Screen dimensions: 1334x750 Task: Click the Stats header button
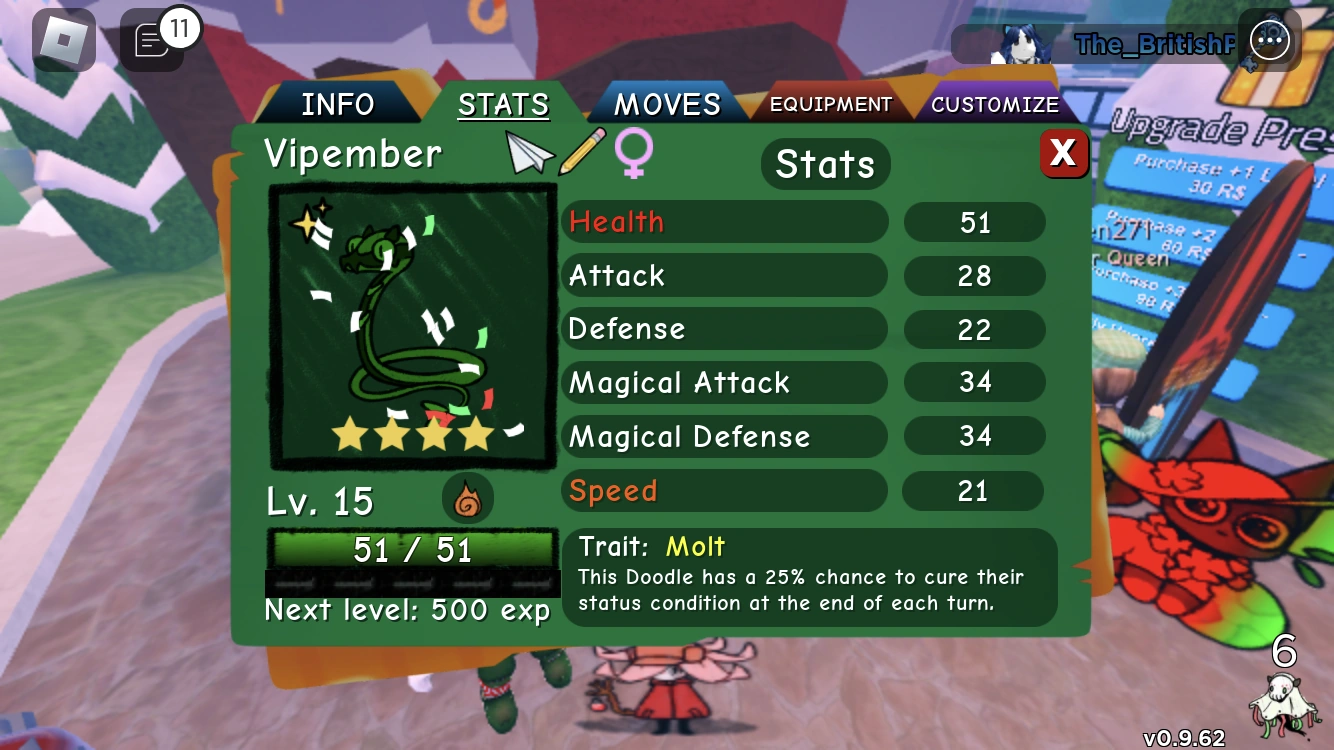point(825,164)
